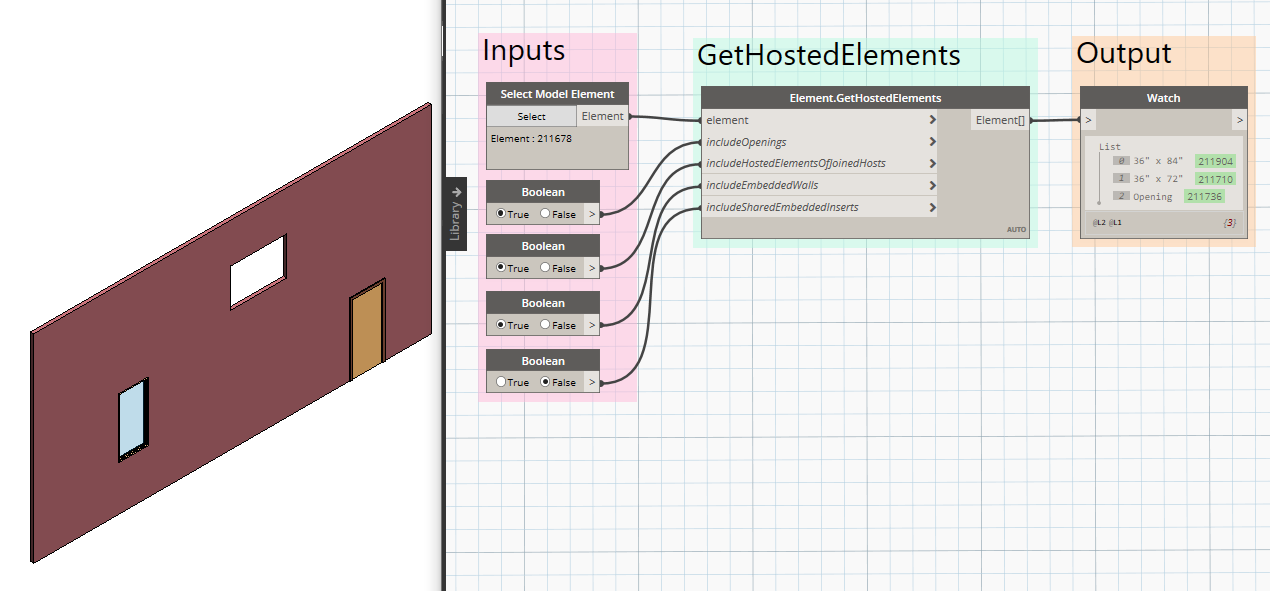The width and height of the screenshot is (1270, 591).
Task: Select the Element[] output port
Action: pyautogui.click(x=1000, y=119)
